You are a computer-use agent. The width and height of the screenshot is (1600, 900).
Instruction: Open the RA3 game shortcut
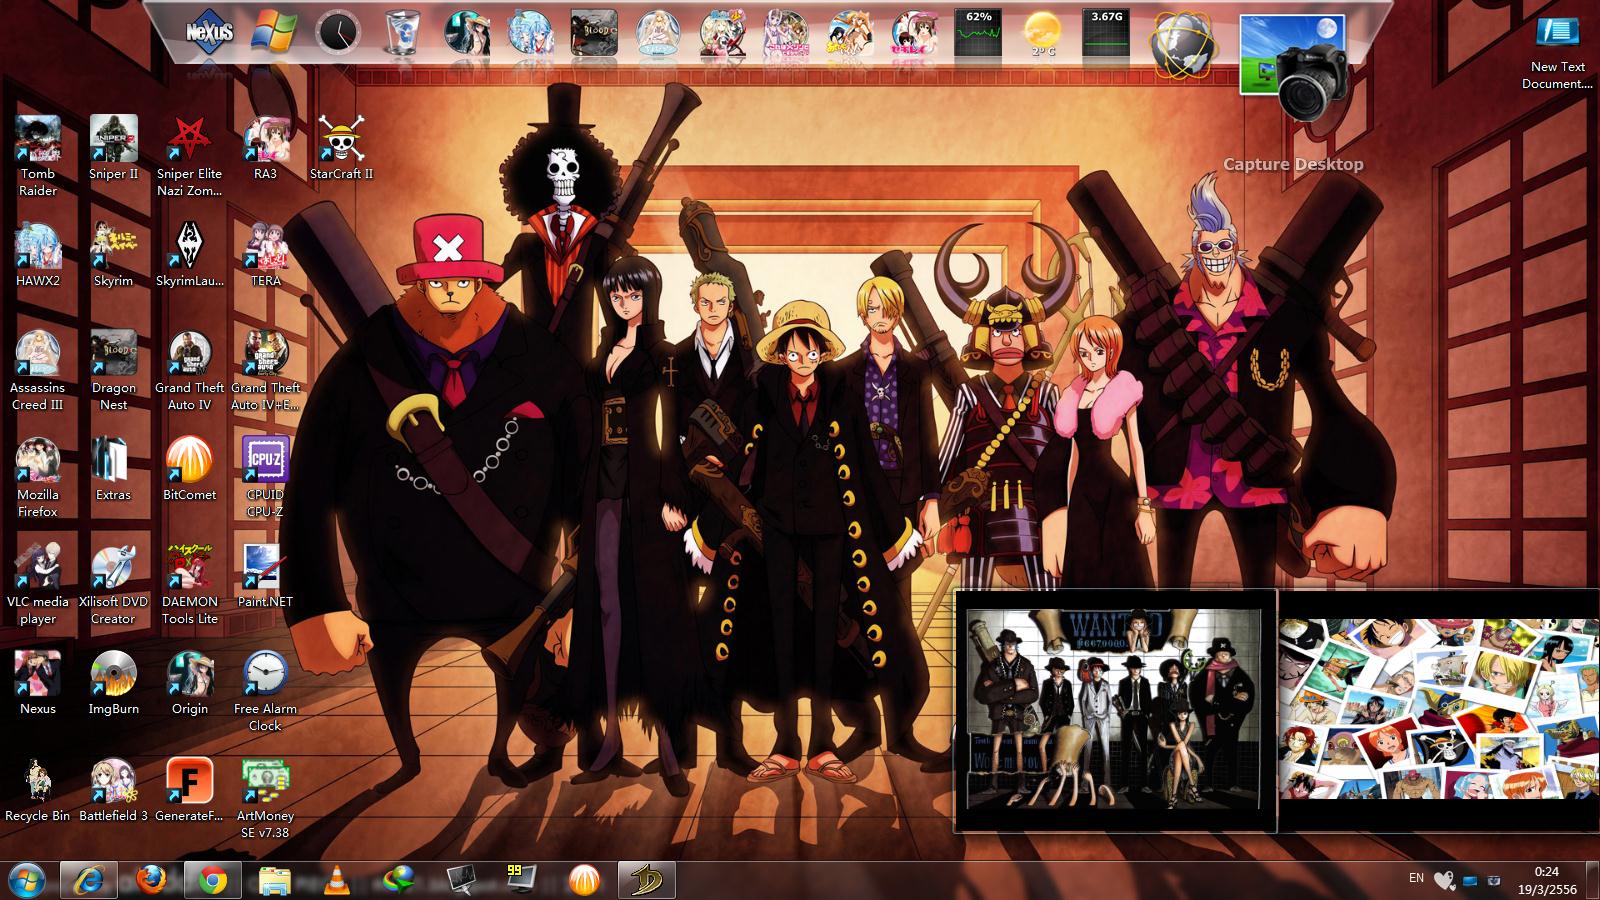pyautogui.click(x=265, y=147)
